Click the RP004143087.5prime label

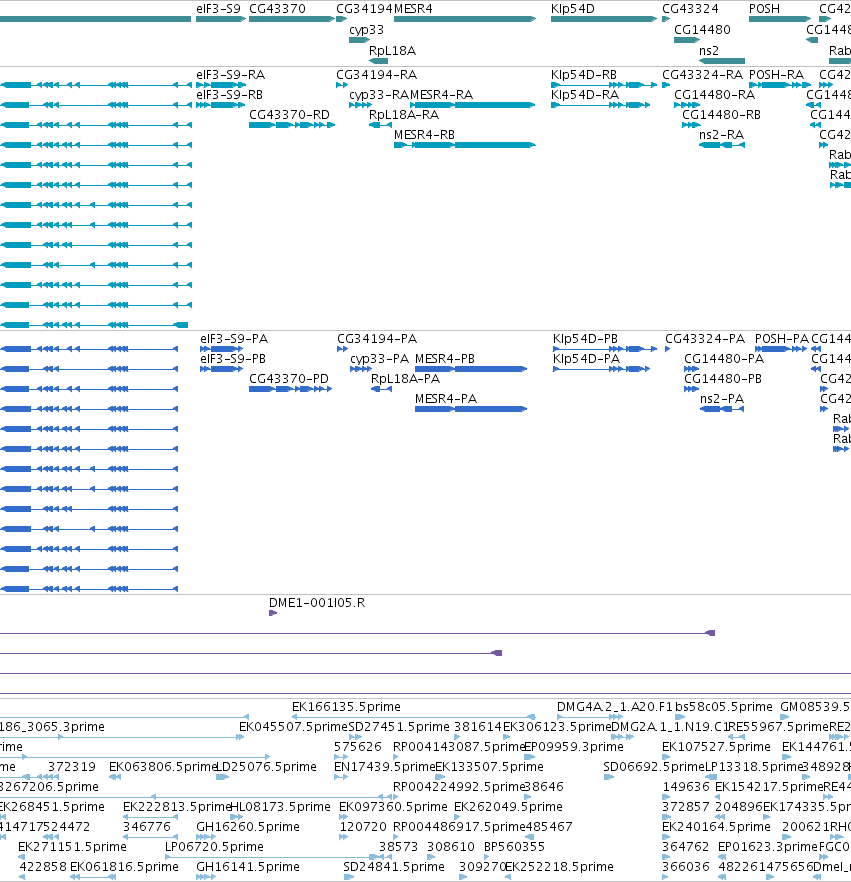click(459, 747)
